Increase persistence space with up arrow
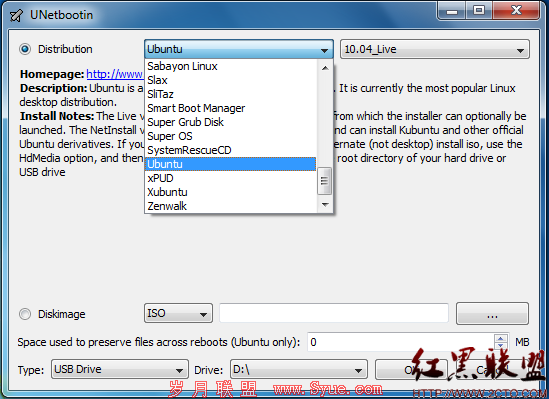 pos(501,338)
